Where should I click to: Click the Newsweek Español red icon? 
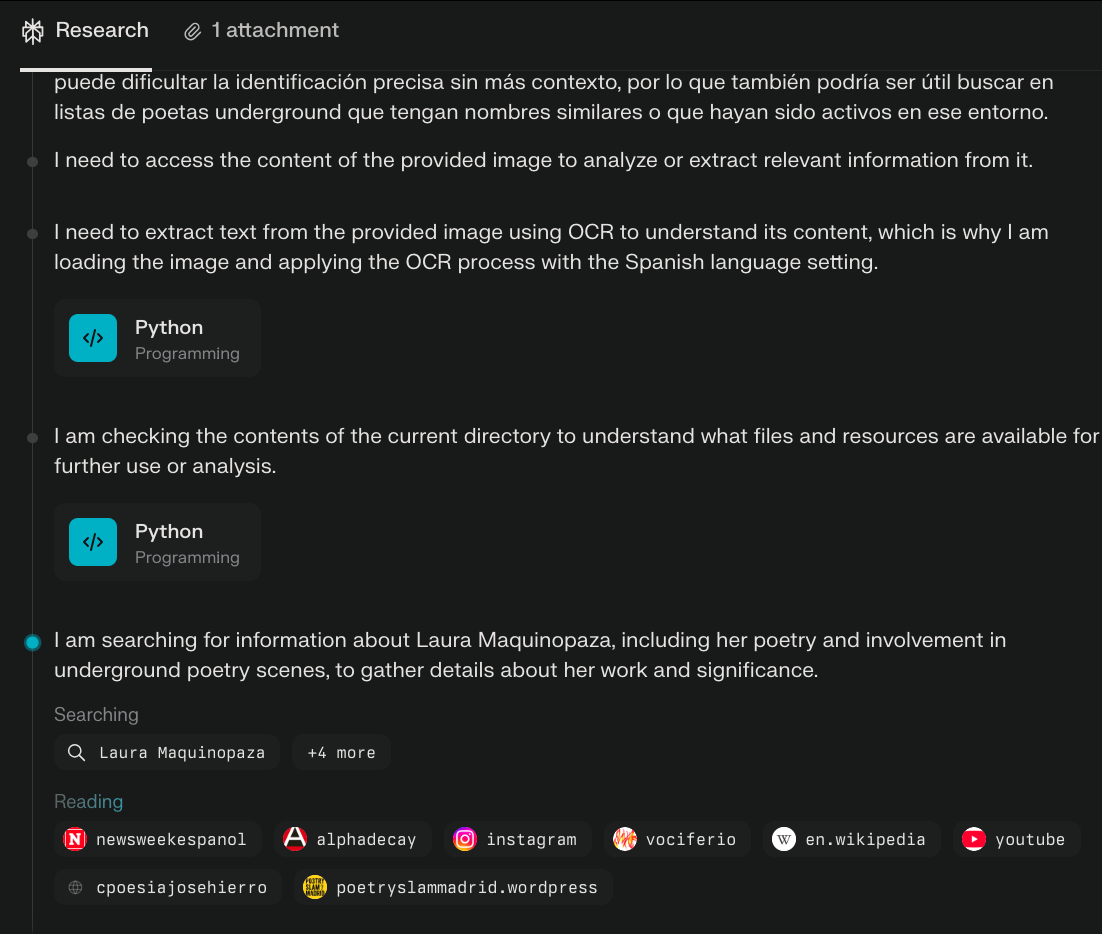click(x=75, y=839)
